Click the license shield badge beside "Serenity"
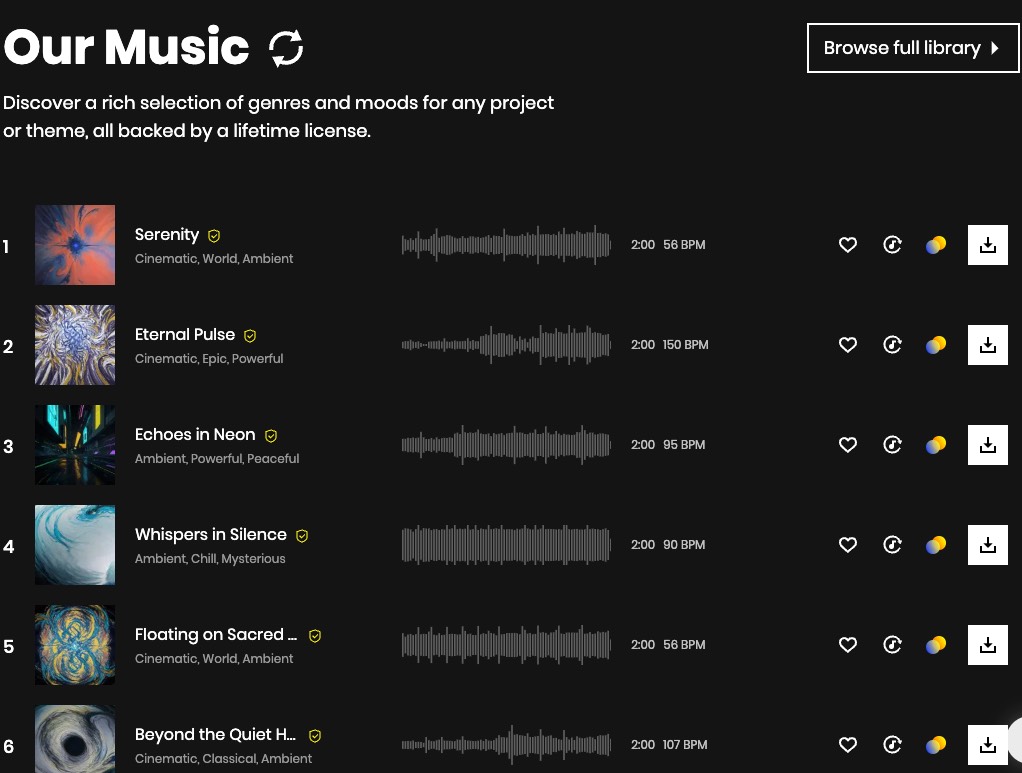Screen dimensions: 1022x773 tap(214, 235)
